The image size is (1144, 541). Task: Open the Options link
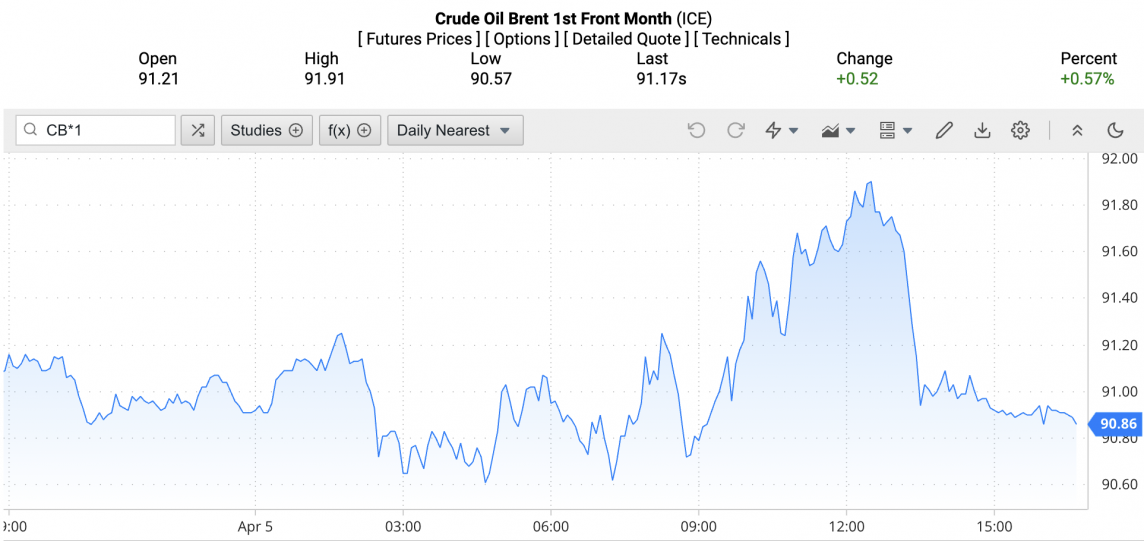(521, 39)
